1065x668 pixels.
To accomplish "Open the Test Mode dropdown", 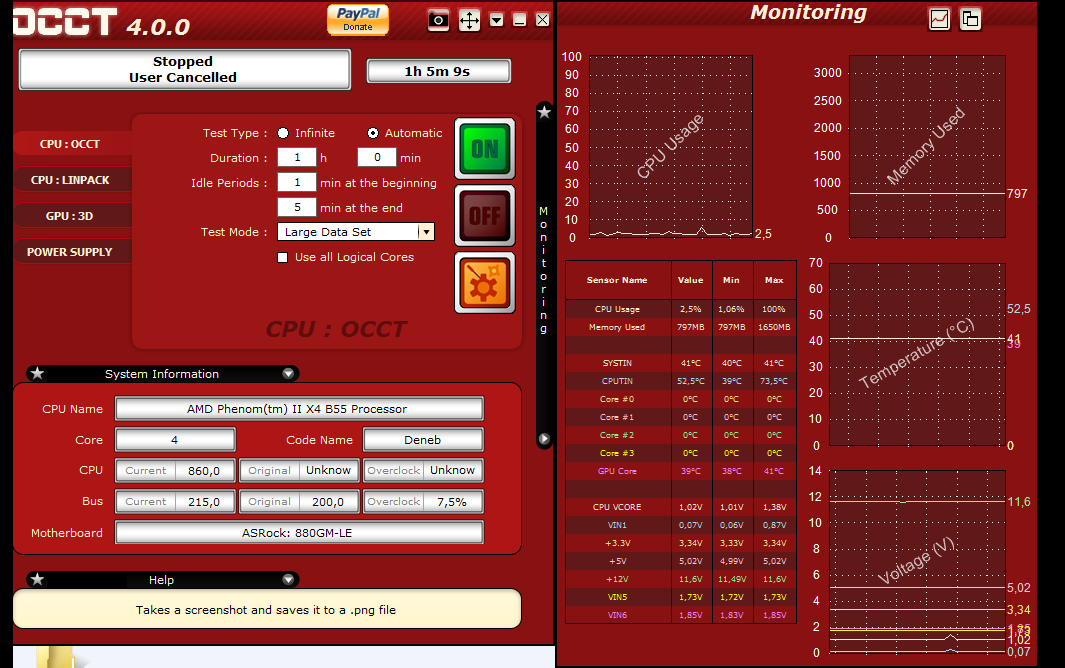I will point(356,232).
